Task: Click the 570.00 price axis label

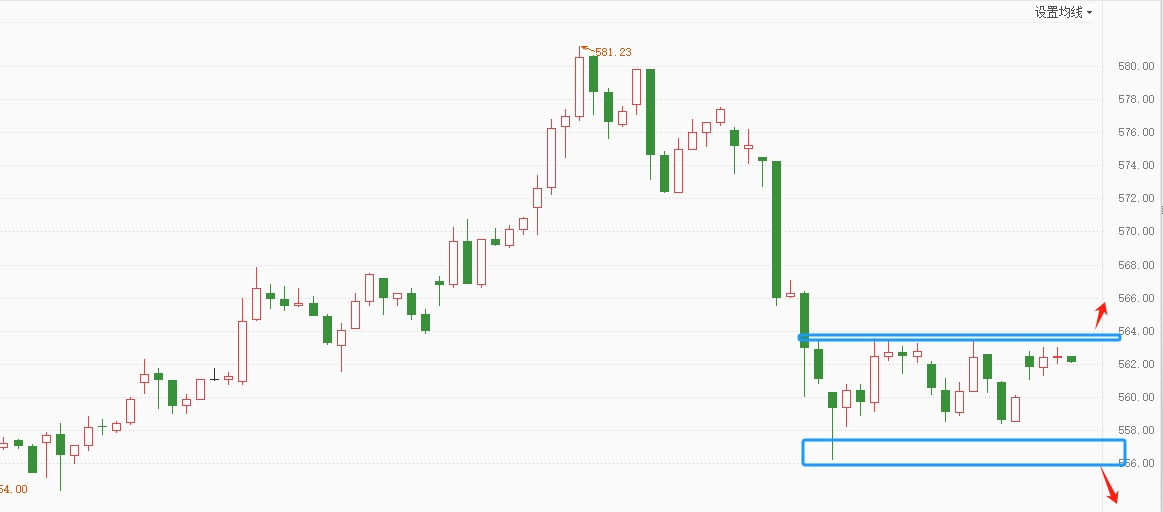Action: (1136, 231)
